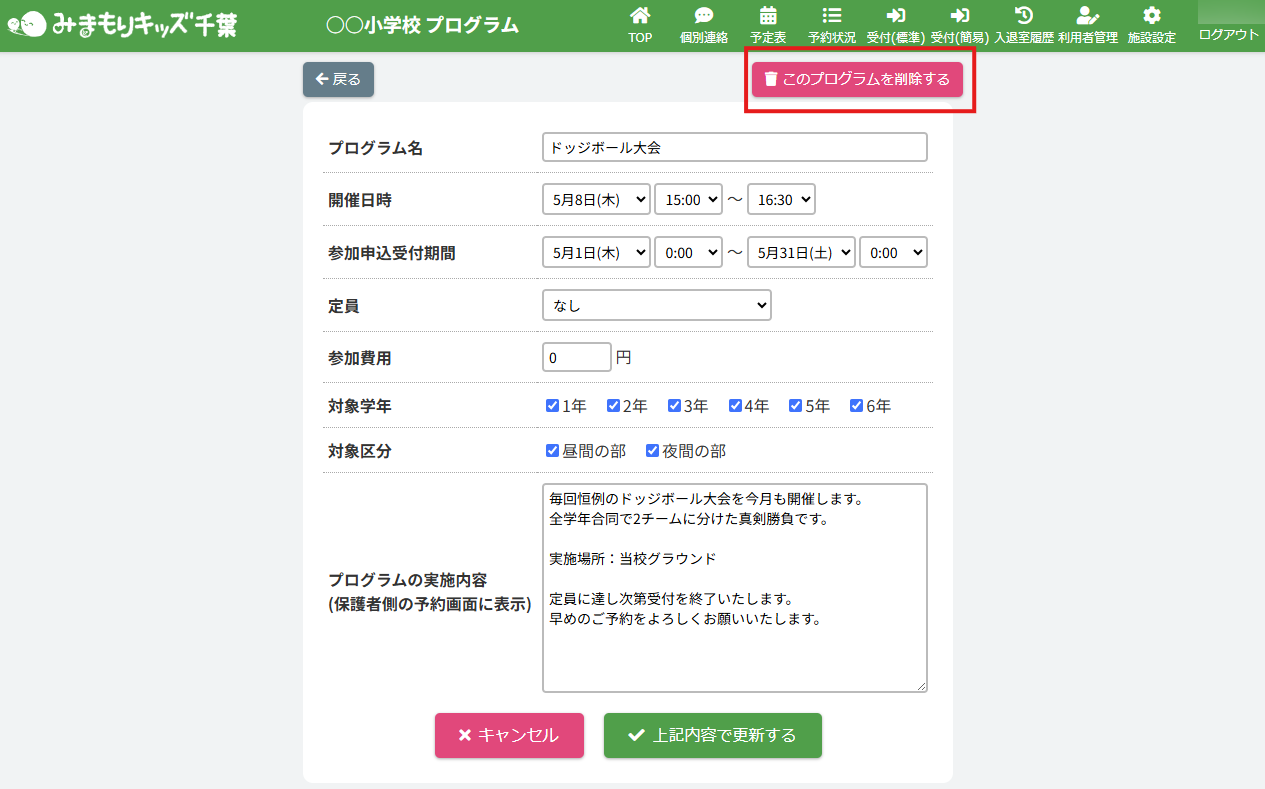Click the プログラム名 text field
The width and height of the screenshot is (1265, 789).
tap(734, 147)
